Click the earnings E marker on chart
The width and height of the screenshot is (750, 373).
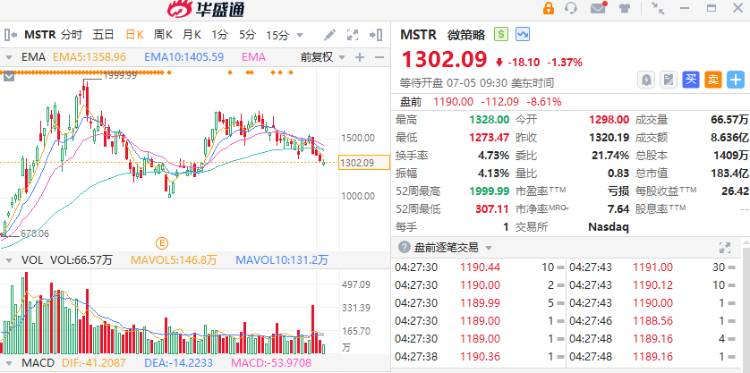[162, 243]
